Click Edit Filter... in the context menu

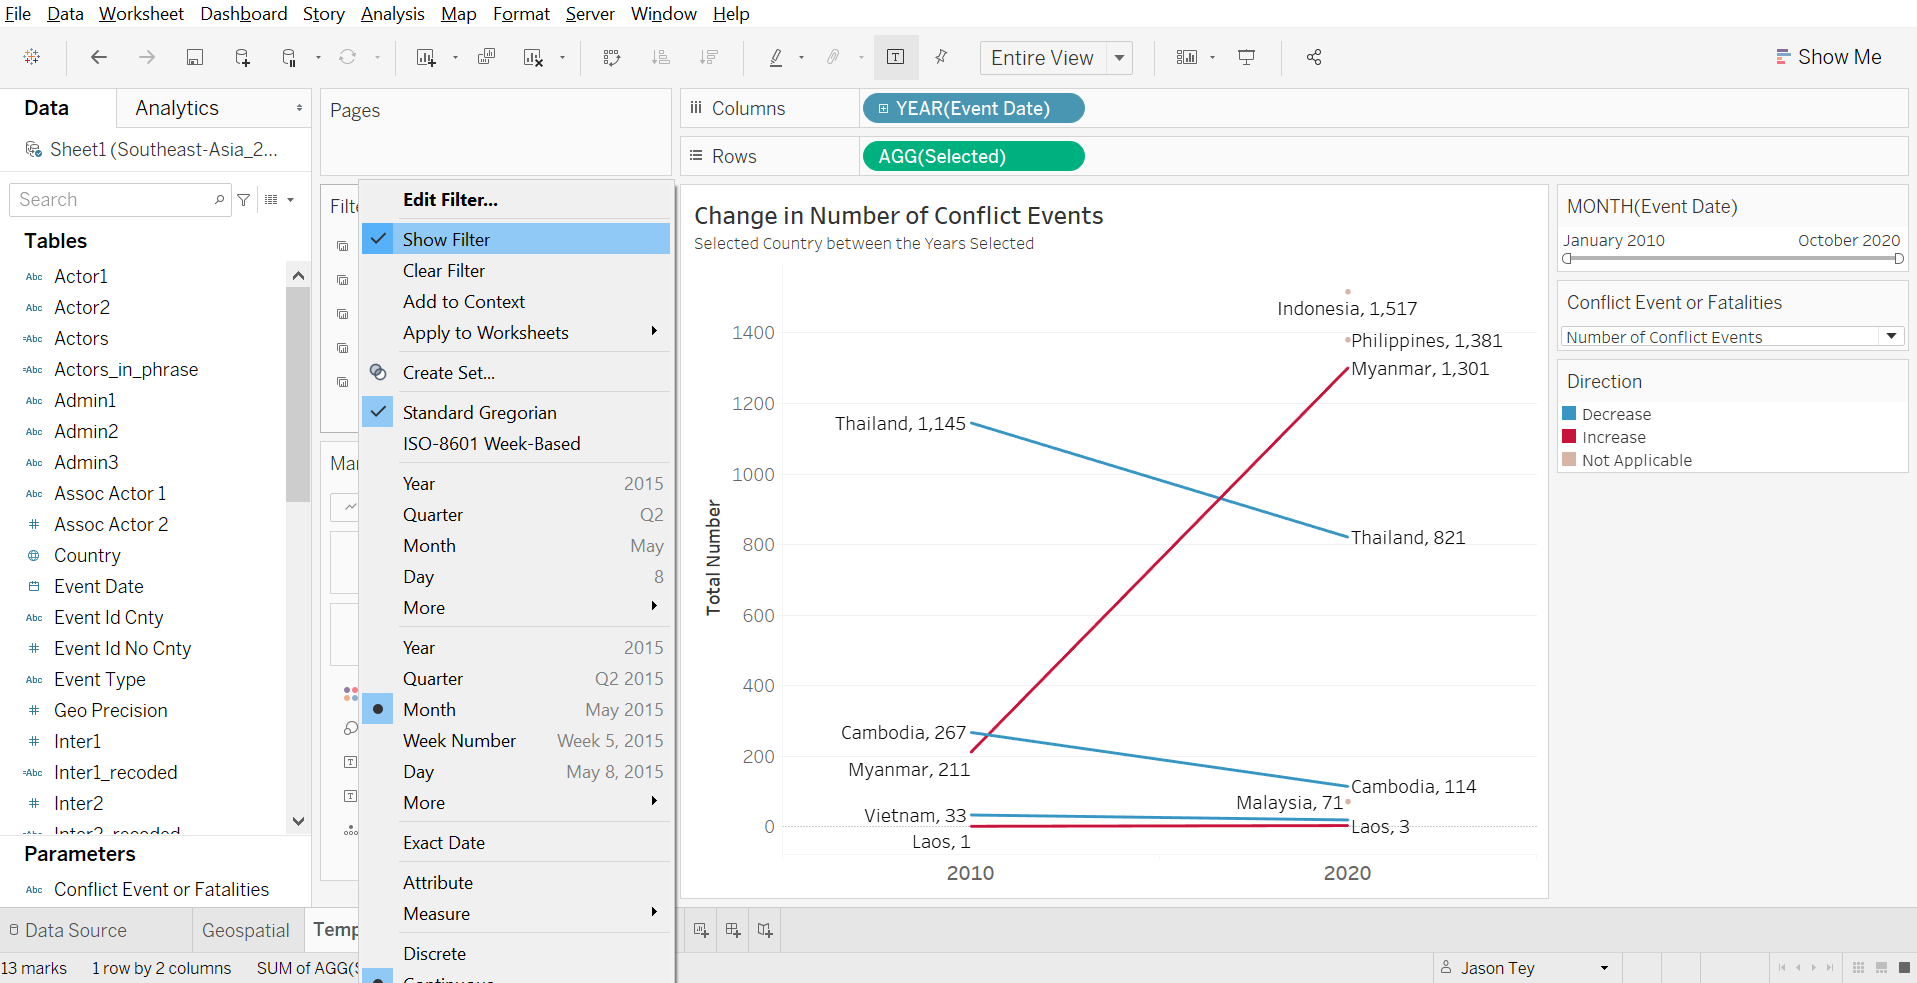tap(450, 199)
